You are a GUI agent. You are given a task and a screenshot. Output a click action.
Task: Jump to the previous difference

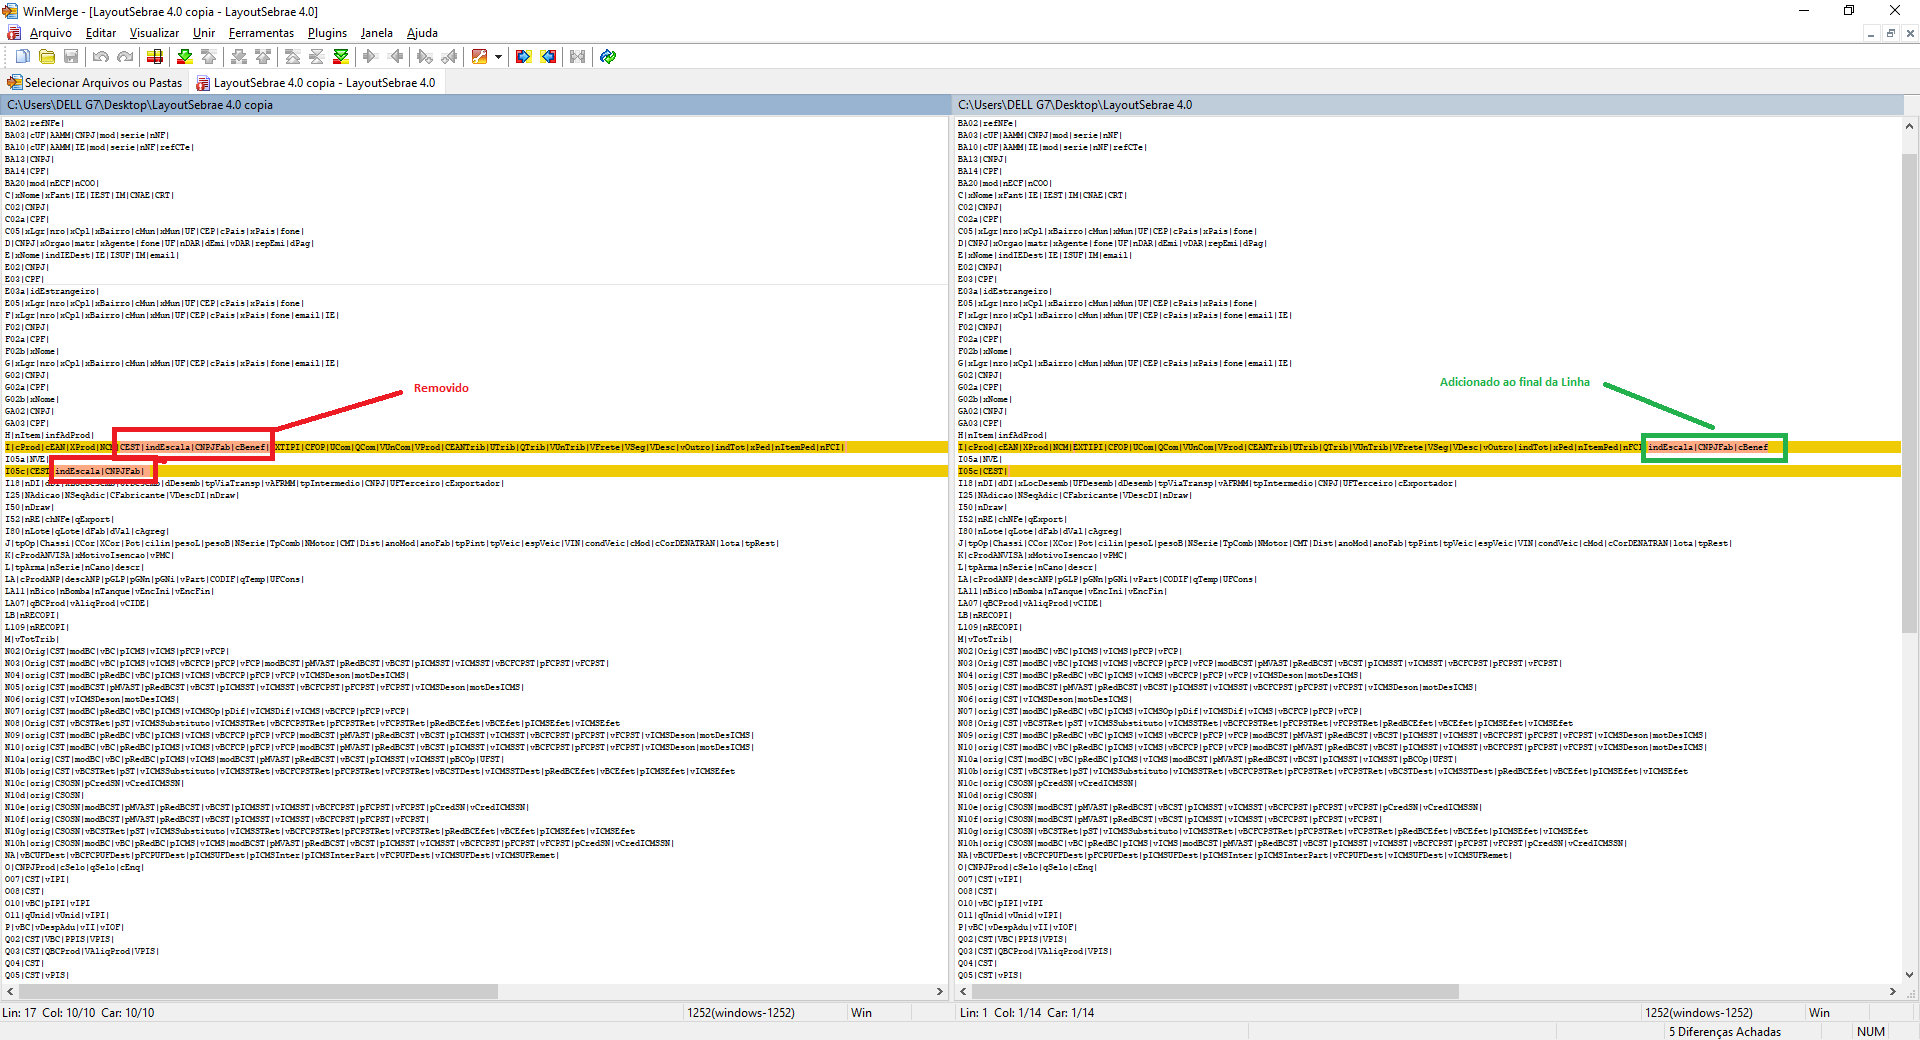(x=208, y=57)
